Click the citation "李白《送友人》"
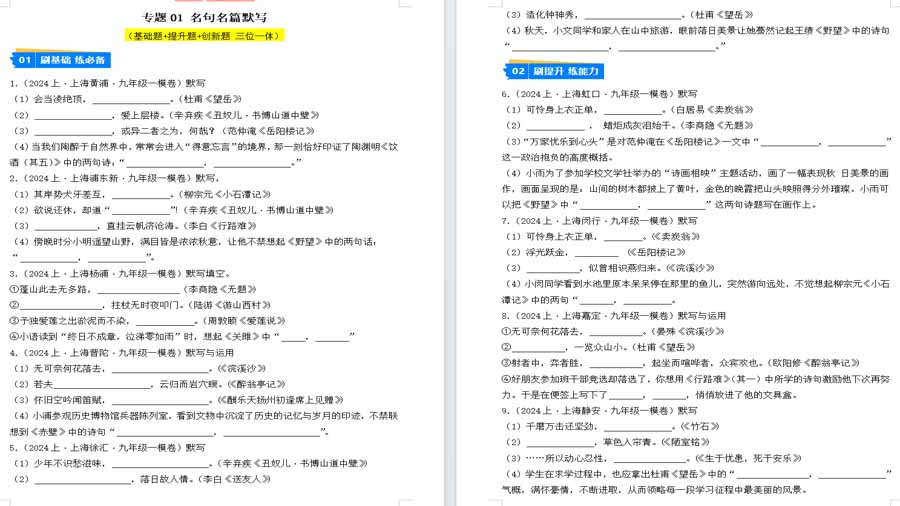 [x=234, y=479]
